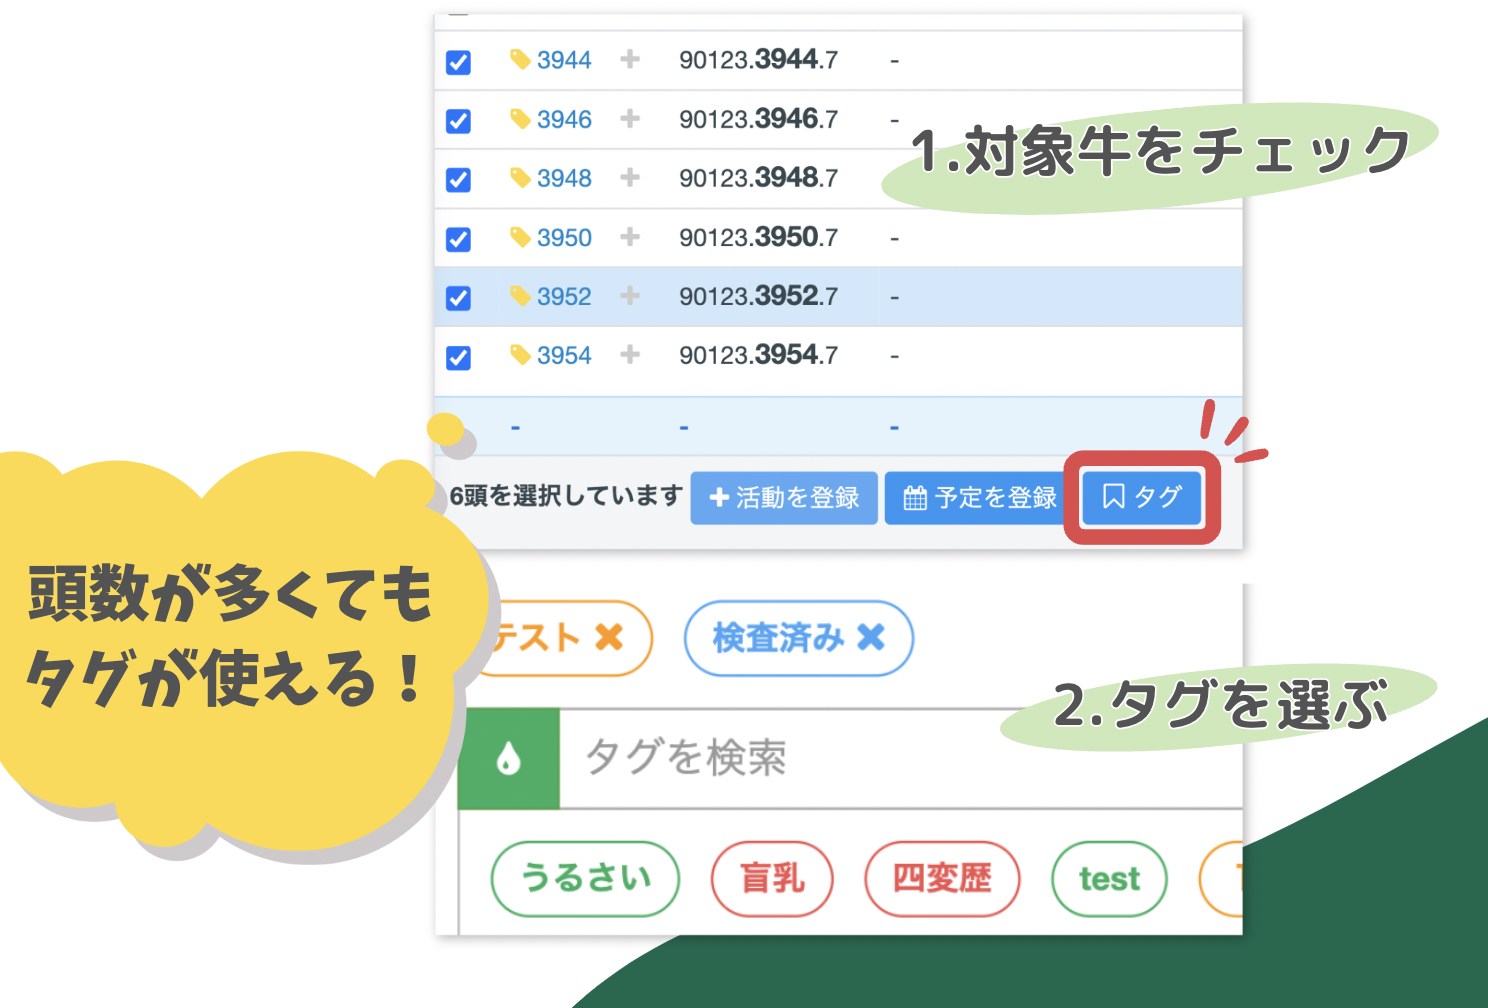Select the test tag
1488x1008 pixels.
(x=1109, y=879)
